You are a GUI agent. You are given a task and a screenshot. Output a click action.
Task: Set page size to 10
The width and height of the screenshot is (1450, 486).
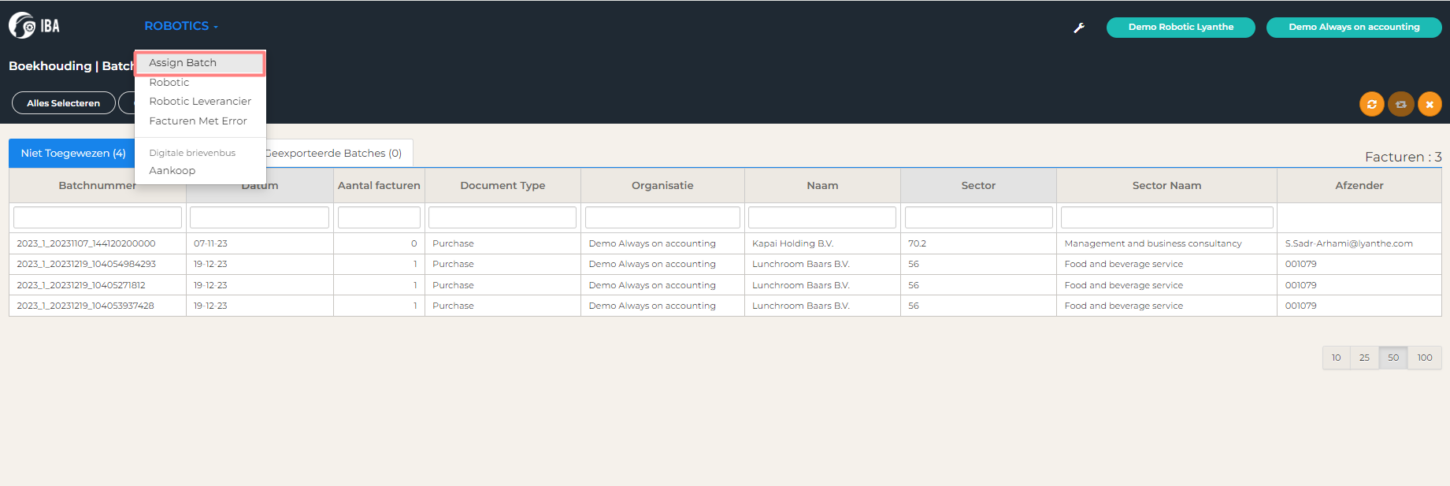pos(1336,357)
